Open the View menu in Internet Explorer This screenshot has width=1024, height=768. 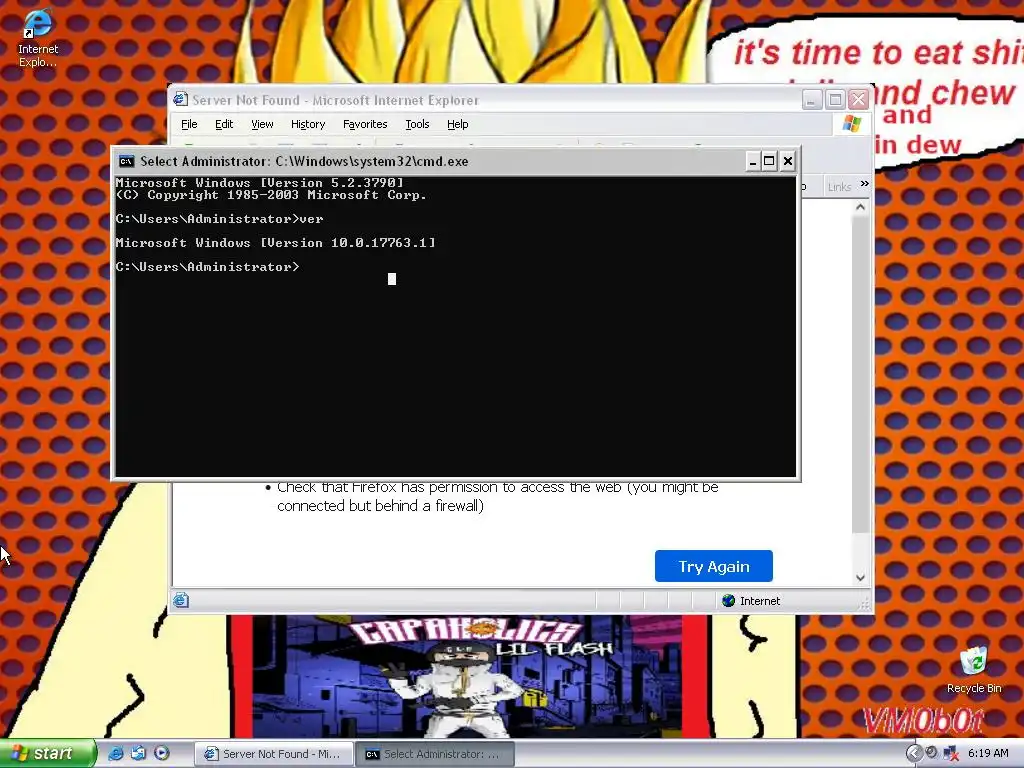click(x=262, y=124)
